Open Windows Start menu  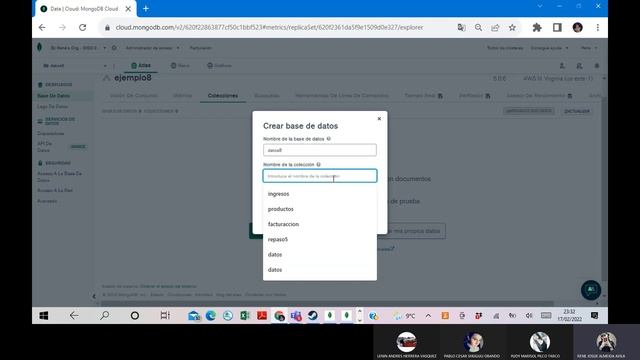click(44, 316)
